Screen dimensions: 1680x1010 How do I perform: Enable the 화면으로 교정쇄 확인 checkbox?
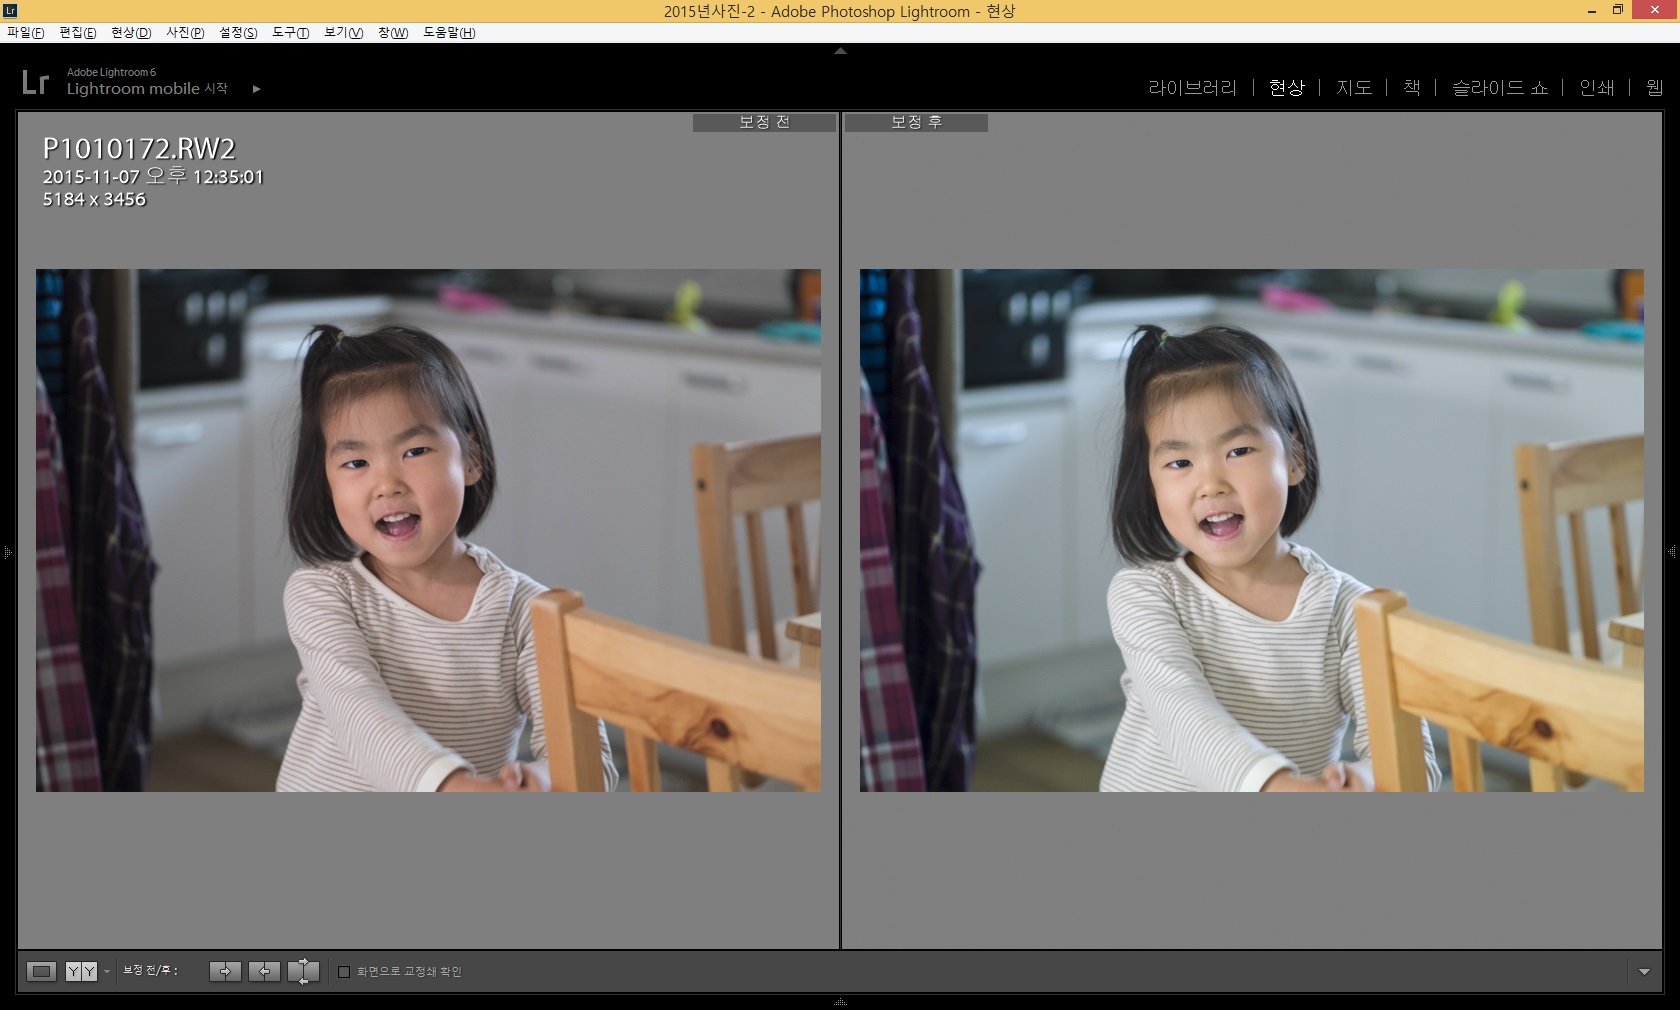pos(344,972)
